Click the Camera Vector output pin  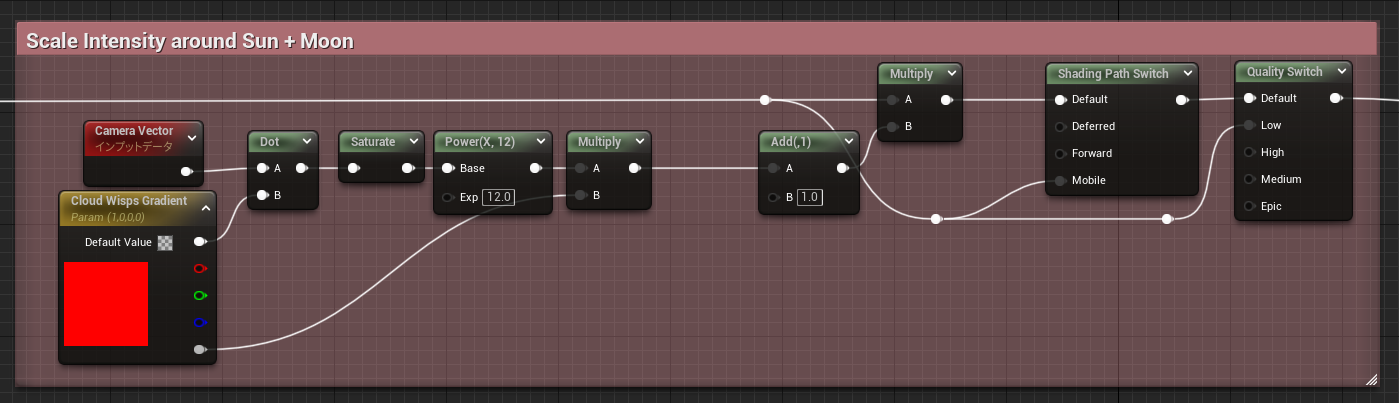[x=186, y=171]
